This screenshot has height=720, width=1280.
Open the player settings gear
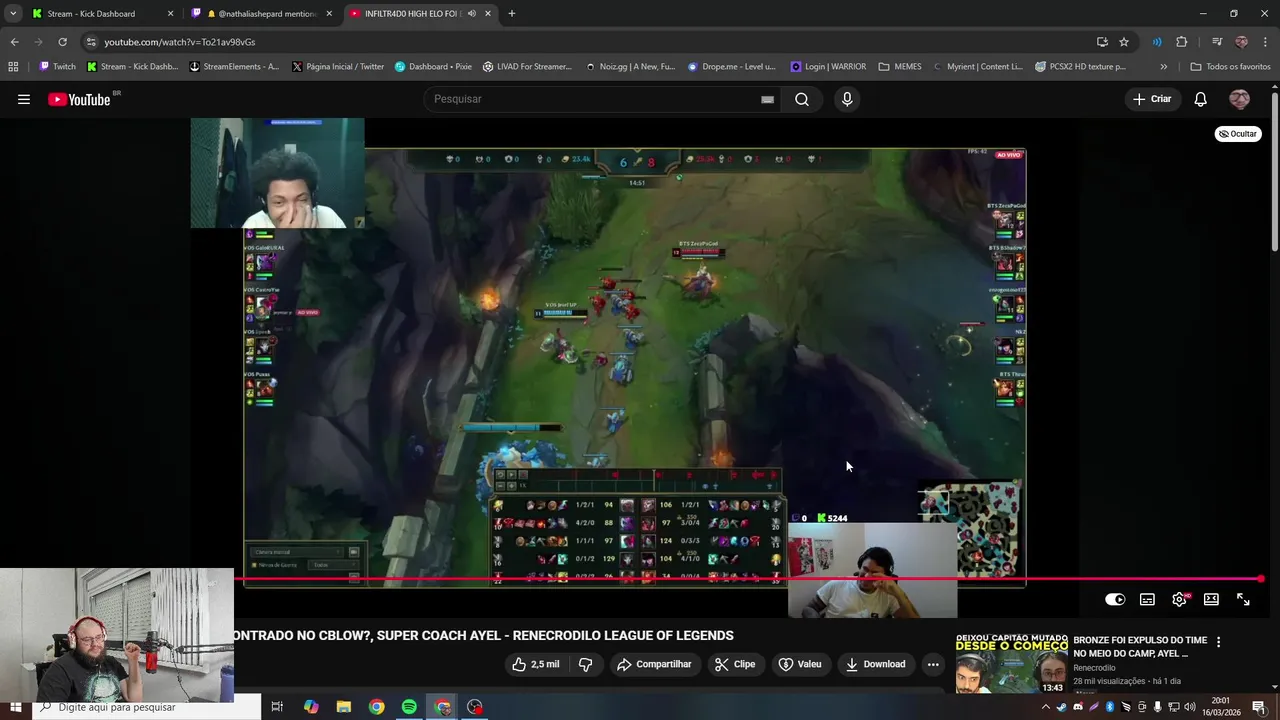(x=1180, y=600)
